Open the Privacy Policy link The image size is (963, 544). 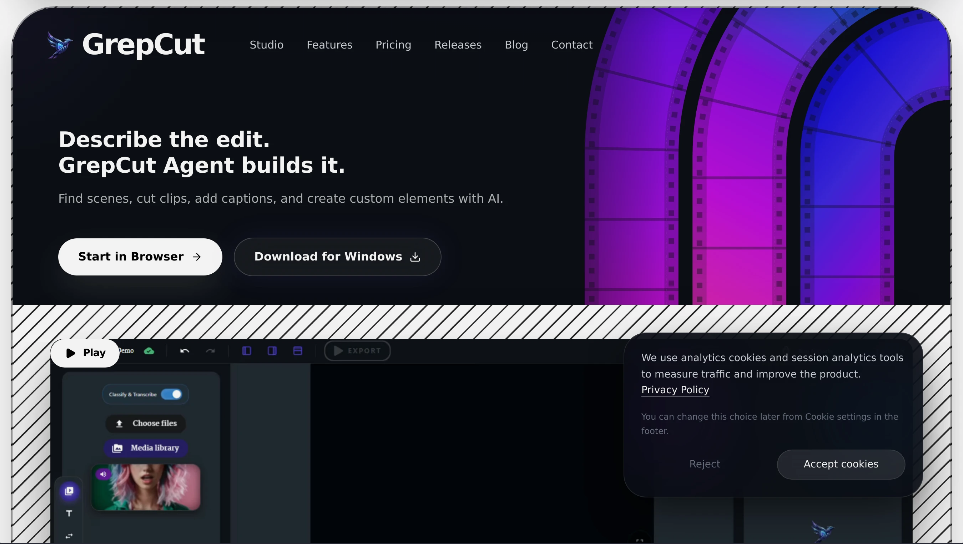click(x=675, y=390)
